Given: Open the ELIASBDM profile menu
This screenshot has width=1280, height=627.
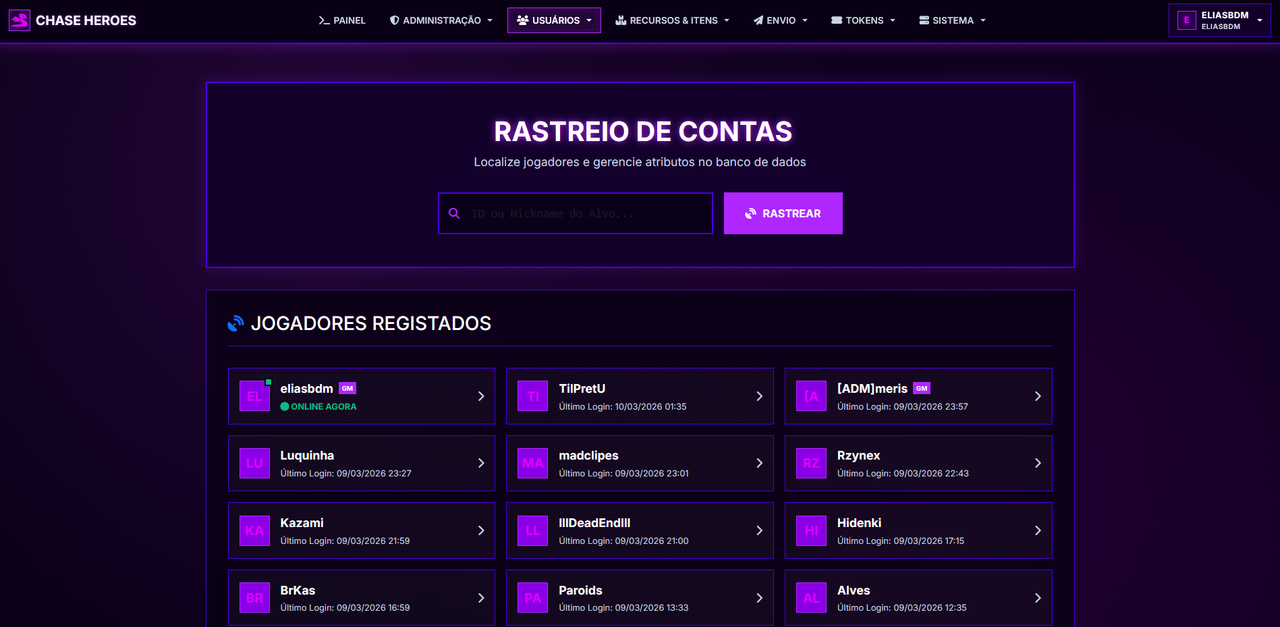Looking at the screenshot, I should point(1219,21).
